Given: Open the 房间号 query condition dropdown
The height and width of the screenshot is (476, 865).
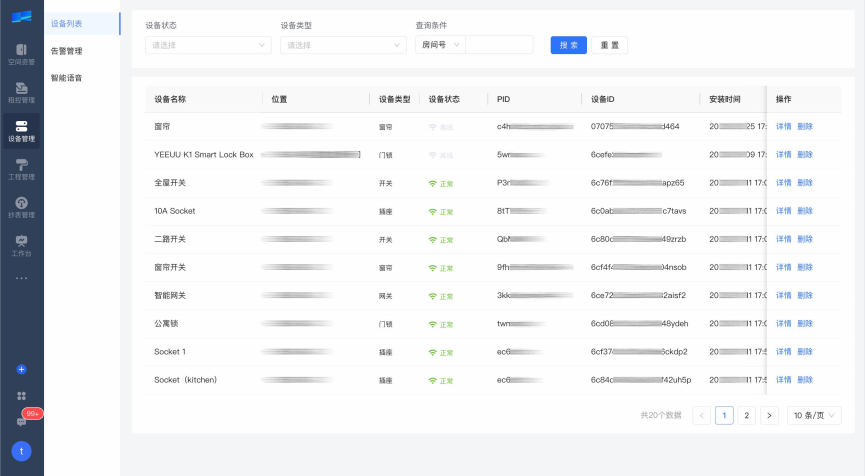Looking at the screenshot, I should pyautogui.click(x=440, y=45).
